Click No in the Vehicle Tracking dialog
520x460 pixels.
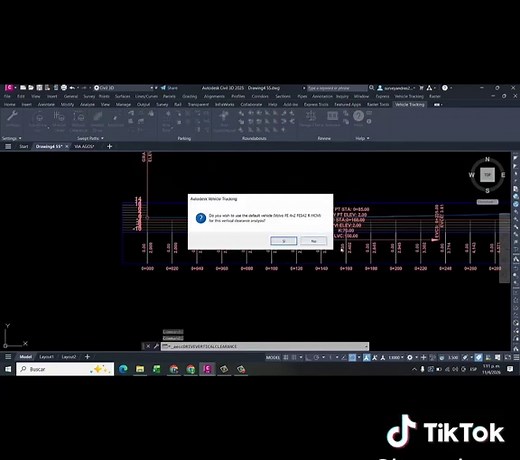coord(313,241)
